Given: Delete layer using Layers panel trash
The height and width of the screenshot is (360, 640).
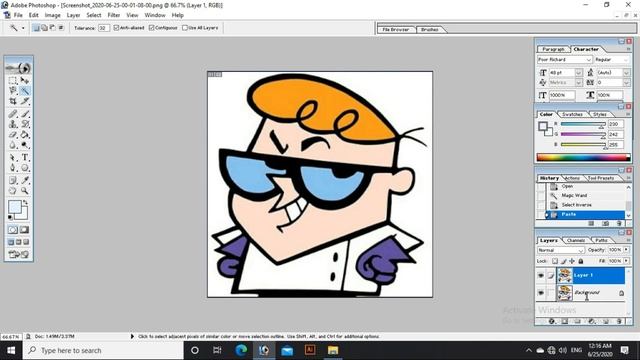Looking at the screenshot, I should (x=619, y=321).
